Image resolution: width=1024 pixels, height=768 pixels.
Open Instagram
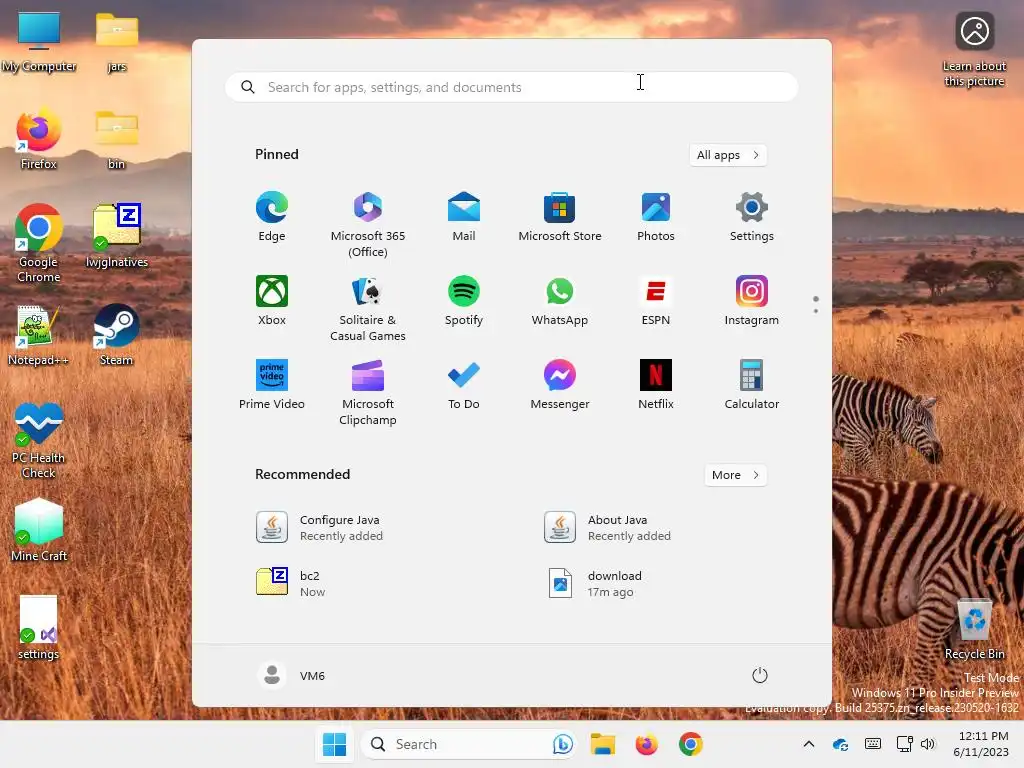(x=752, y=301)
